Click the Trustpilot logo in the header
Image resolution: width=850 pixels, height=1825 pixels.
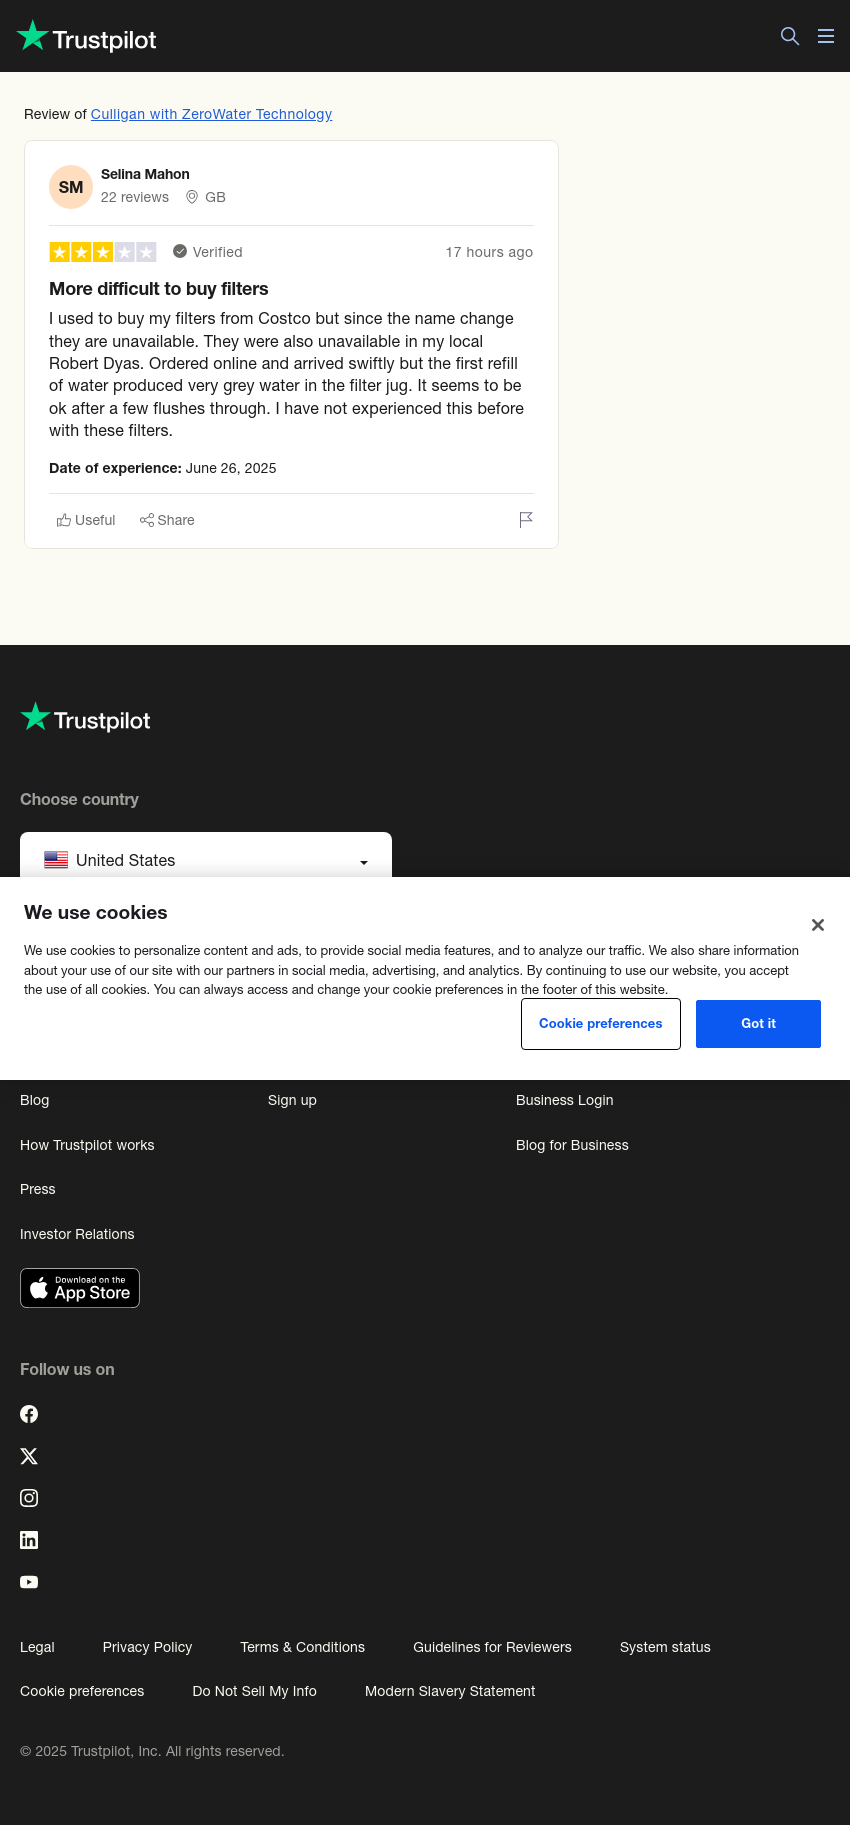coord(87,37)
